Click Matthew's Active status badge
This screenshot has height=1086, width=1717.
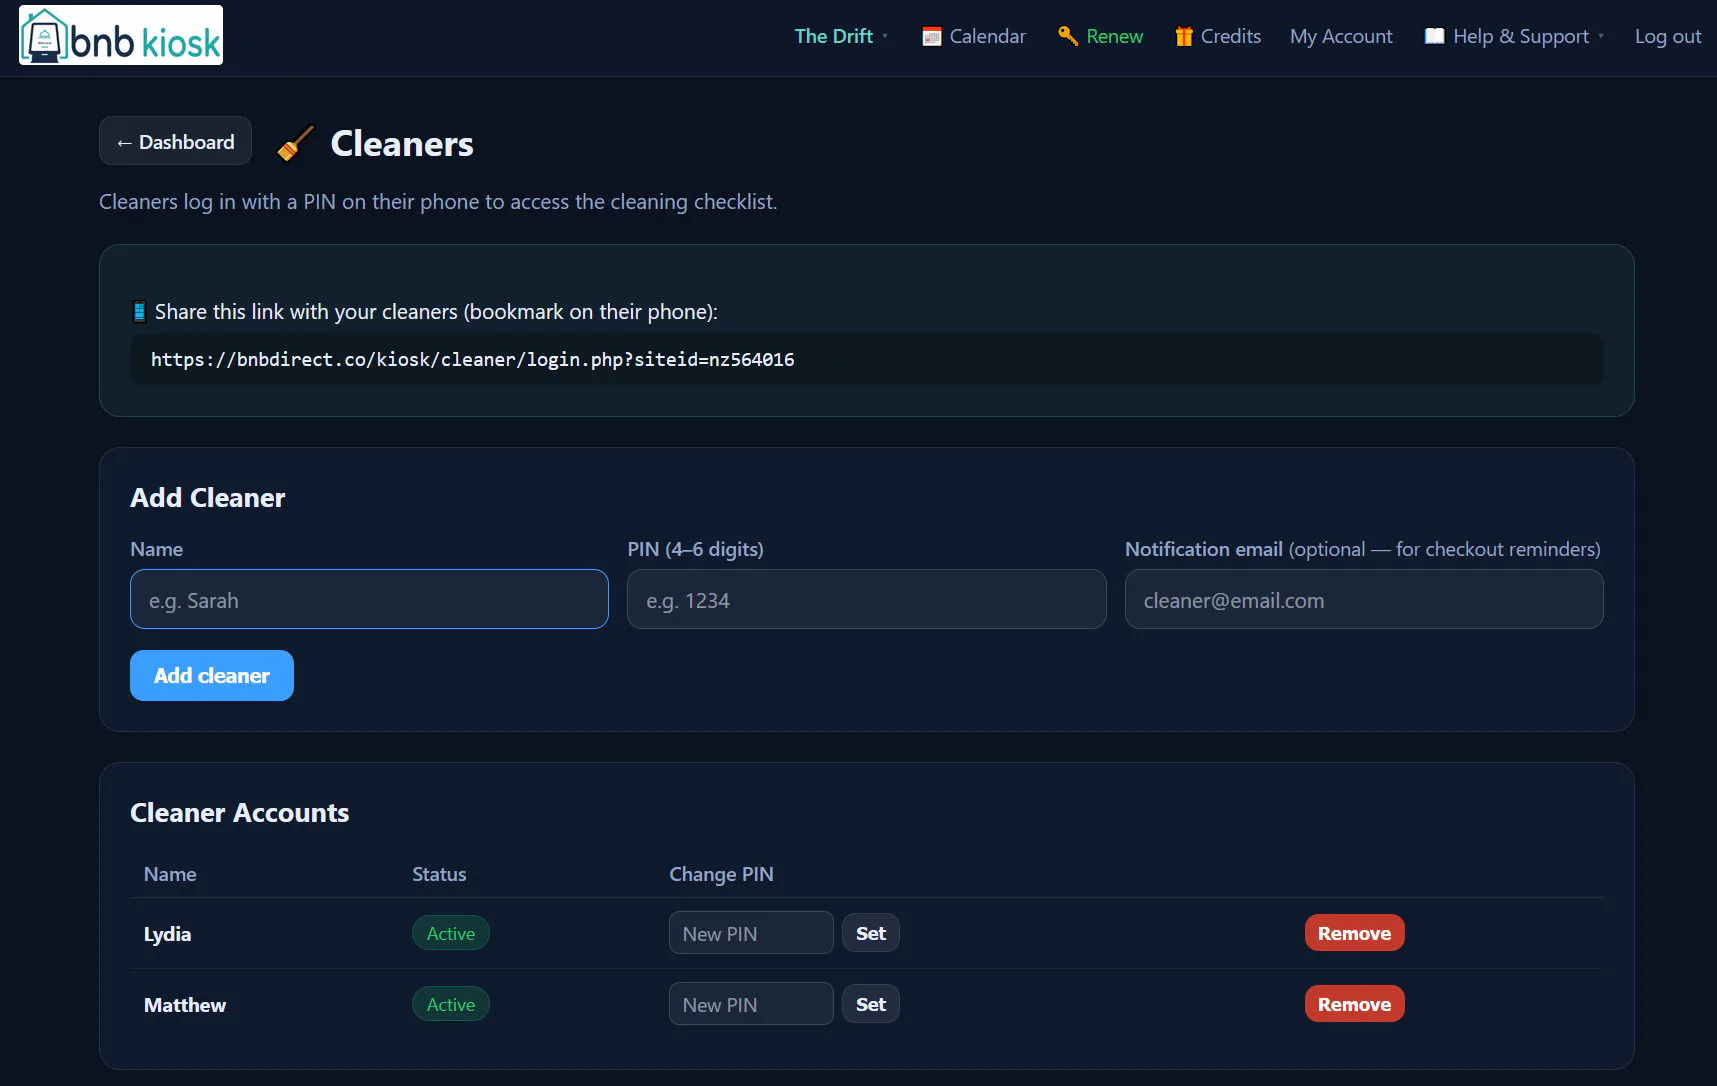(x=451, y=1004)
